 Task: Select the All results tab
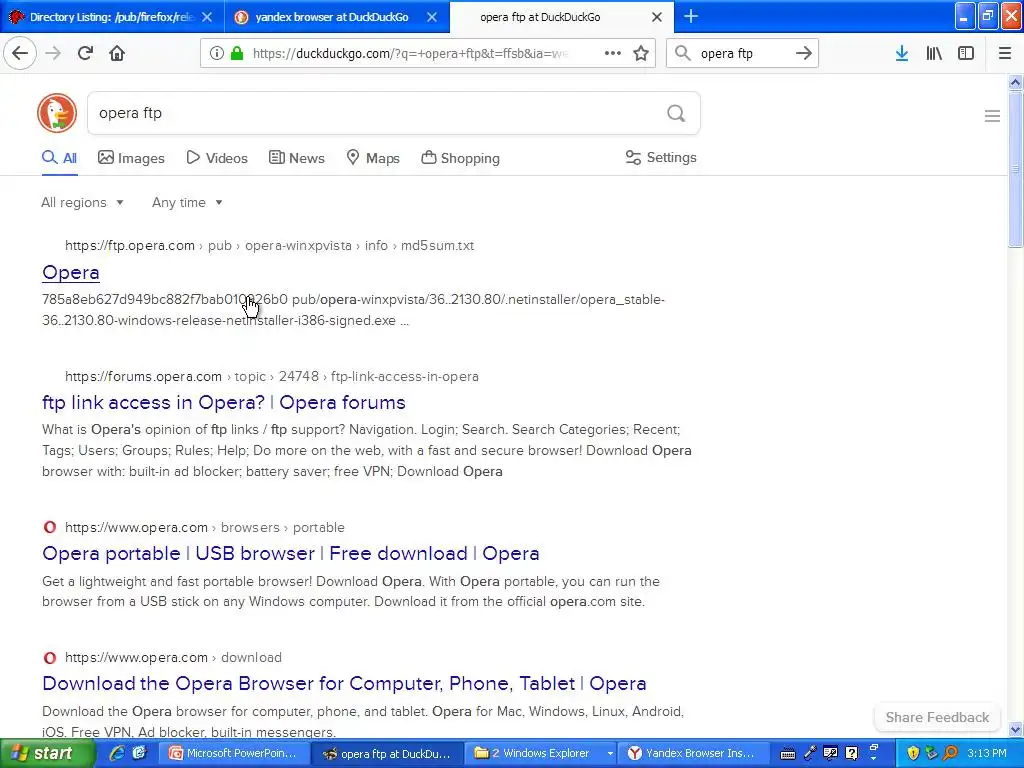tap(59, 158)
